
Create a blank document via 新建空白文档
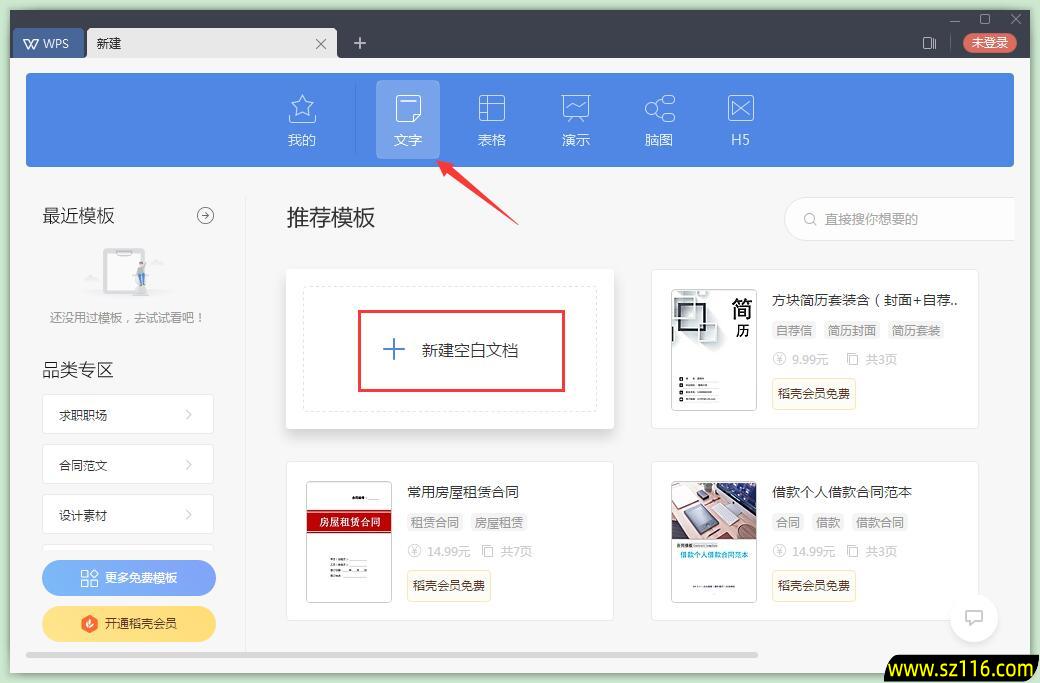[x=461, y=350]
